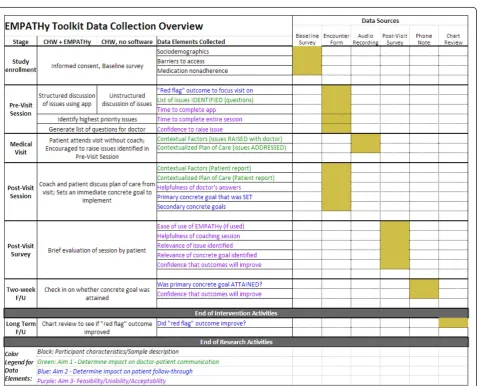Select the Baseline Survey column header
The width and height of the screenshot is (478, 386).
tap(307, 39)
